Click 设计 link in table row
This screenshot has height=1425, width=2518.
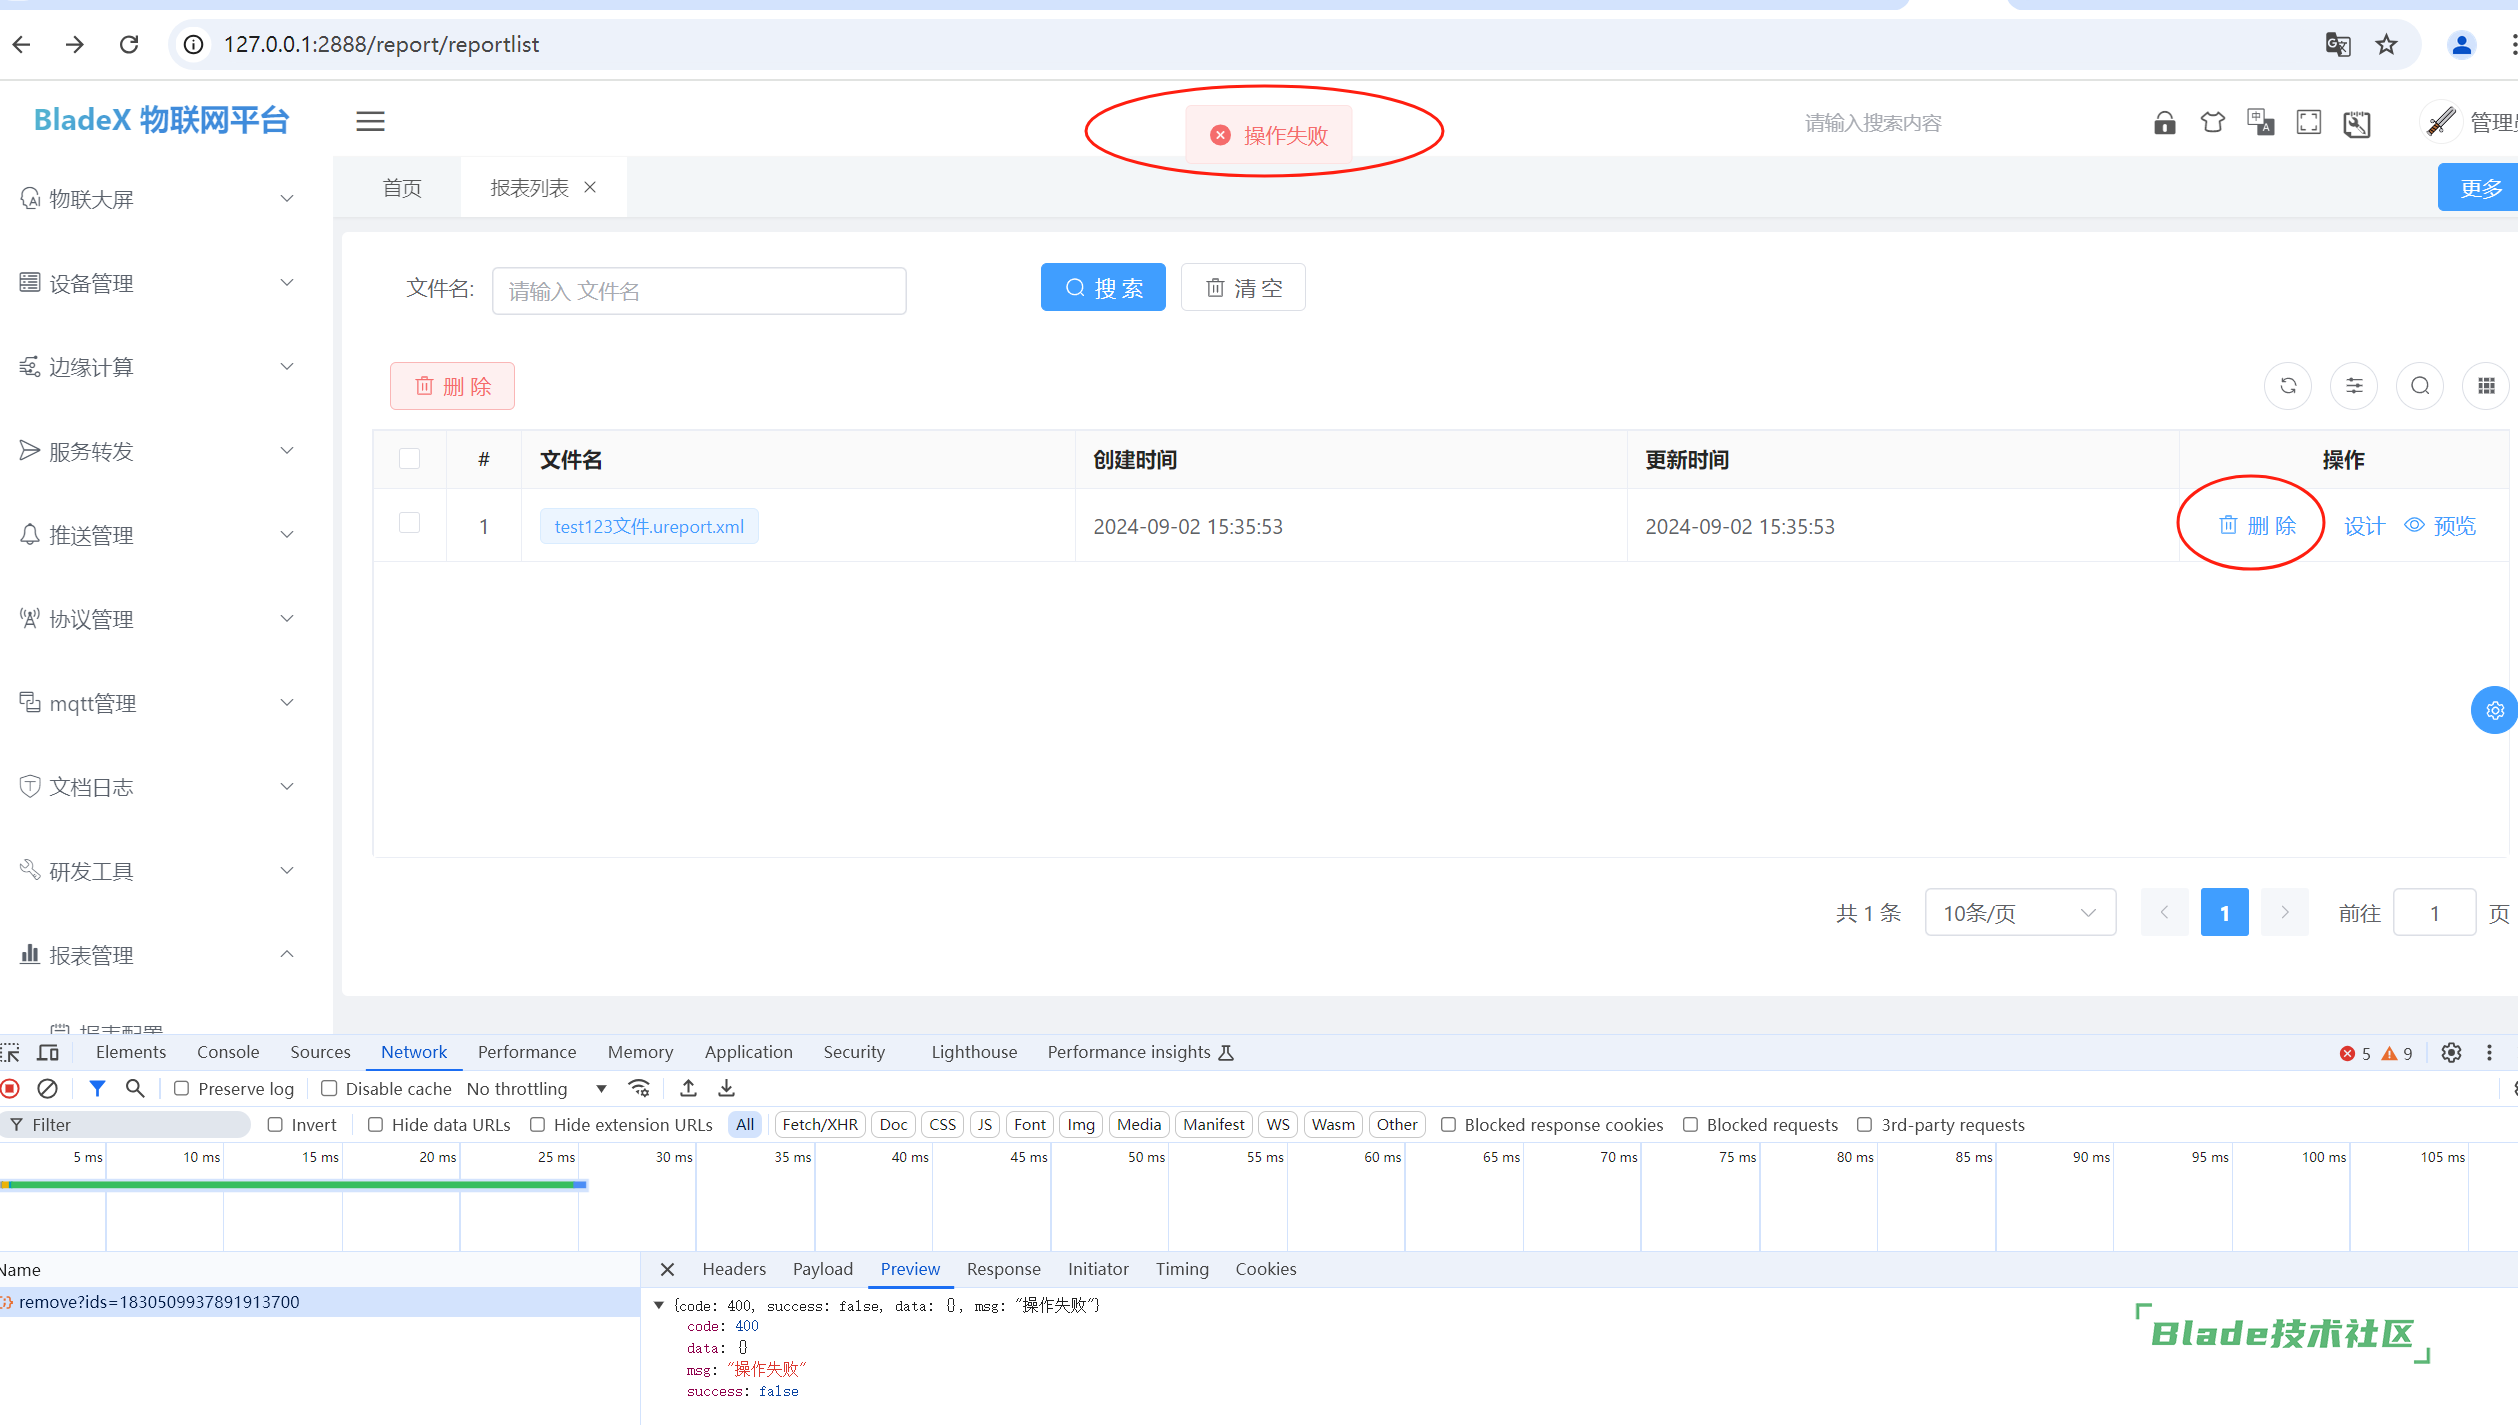click(x=2364, y=526)
